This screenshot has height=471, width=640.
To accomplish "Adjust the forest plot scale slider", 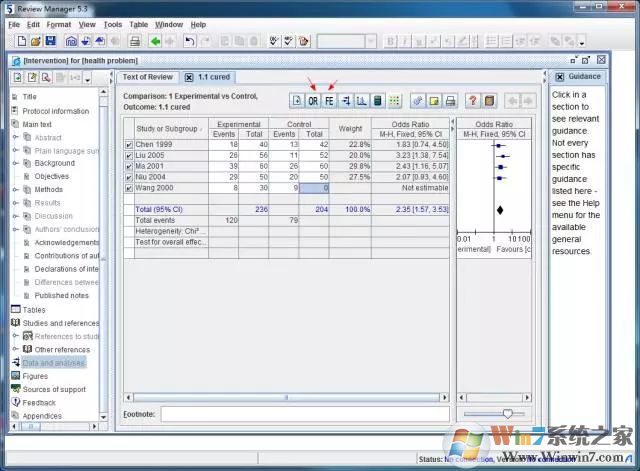I will click(507, 413).
